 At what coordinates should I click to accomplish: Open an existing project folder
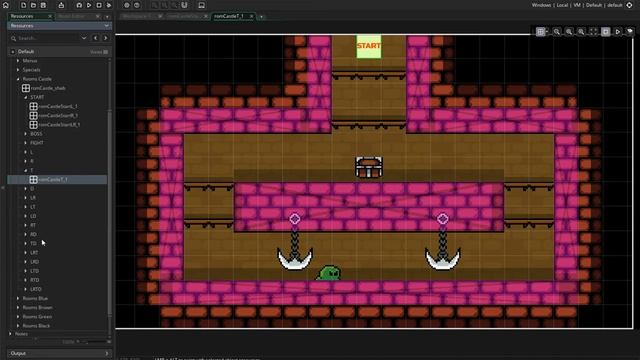pyautogui.click(x=33, y=5)
